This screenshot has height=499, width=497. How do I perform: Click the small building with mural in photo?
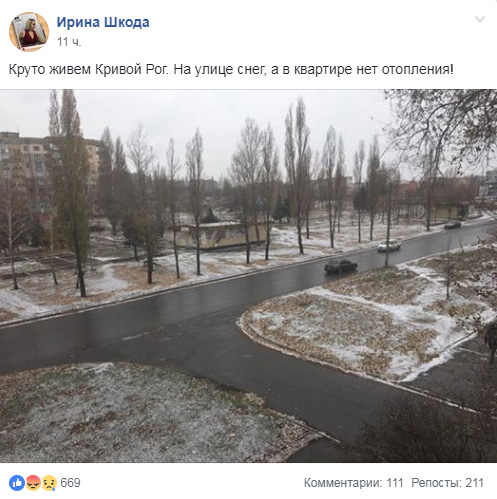click(x=220, y=235)
